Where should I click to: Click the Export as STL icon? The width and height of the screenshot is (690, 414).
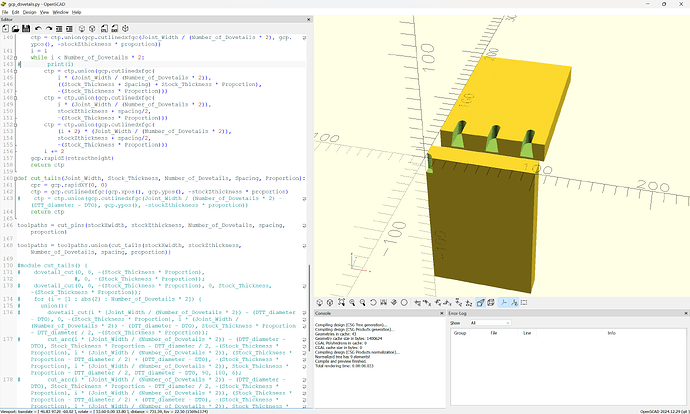coord(104,29)
